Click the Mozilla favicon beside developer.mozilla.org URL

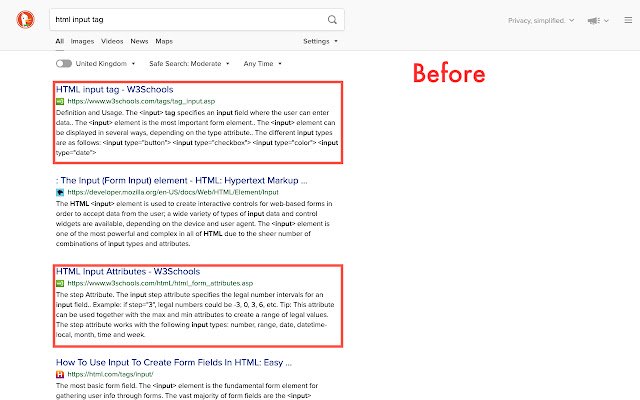pyautogui.click(x=60, y=192)
